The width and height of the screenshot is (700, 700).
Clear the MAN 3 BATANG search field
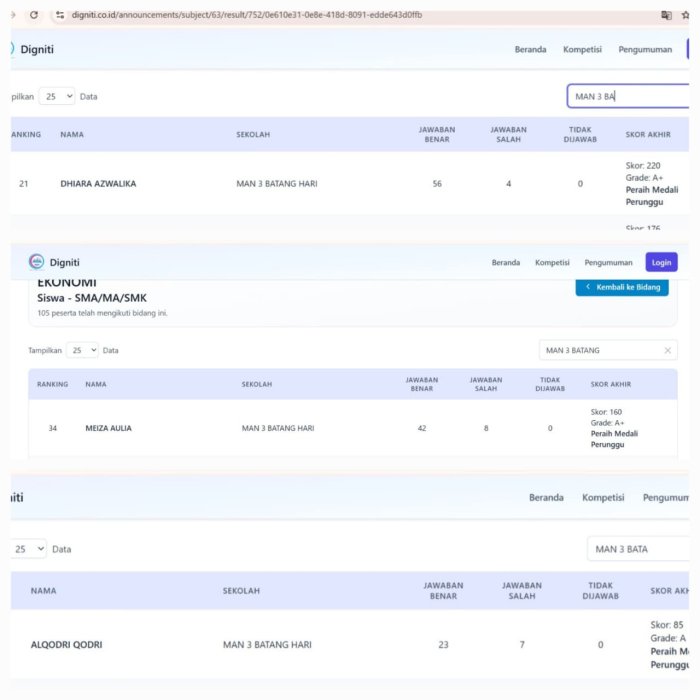(667, 350)
